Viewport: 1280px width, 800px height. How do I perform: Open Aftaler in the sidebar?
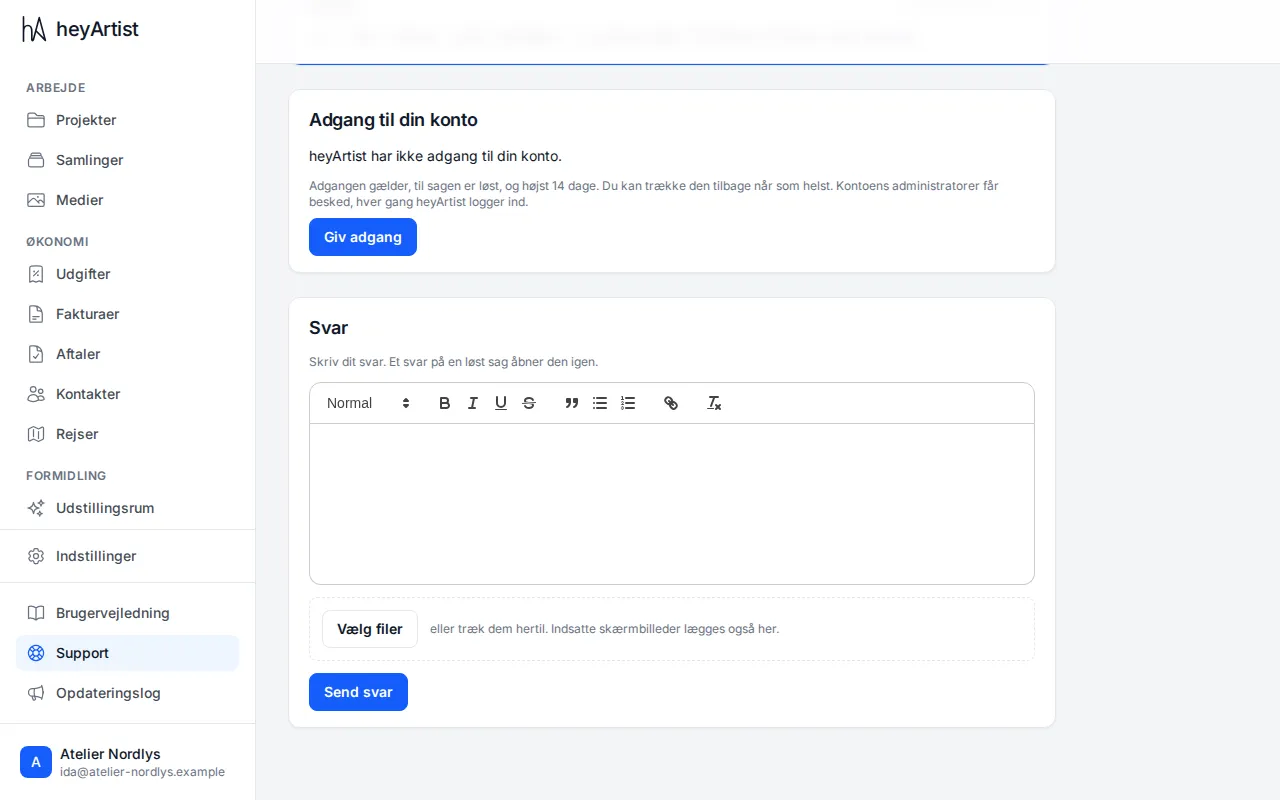pos(128,354)
